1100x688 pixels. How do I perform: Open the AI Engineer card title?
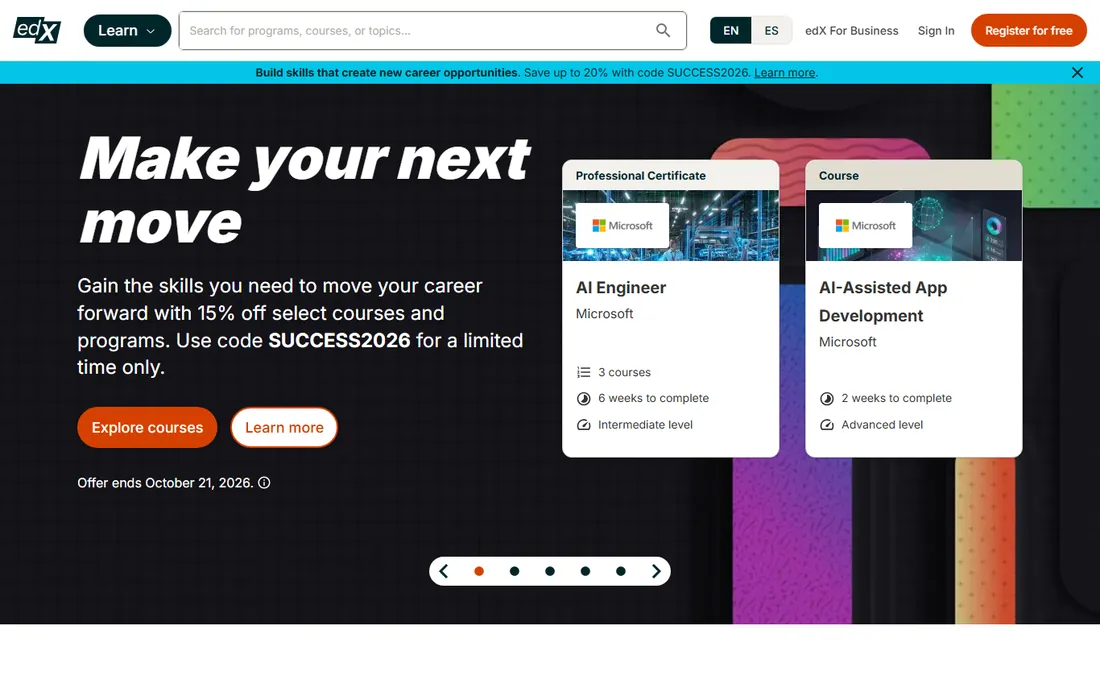[621, 288]
